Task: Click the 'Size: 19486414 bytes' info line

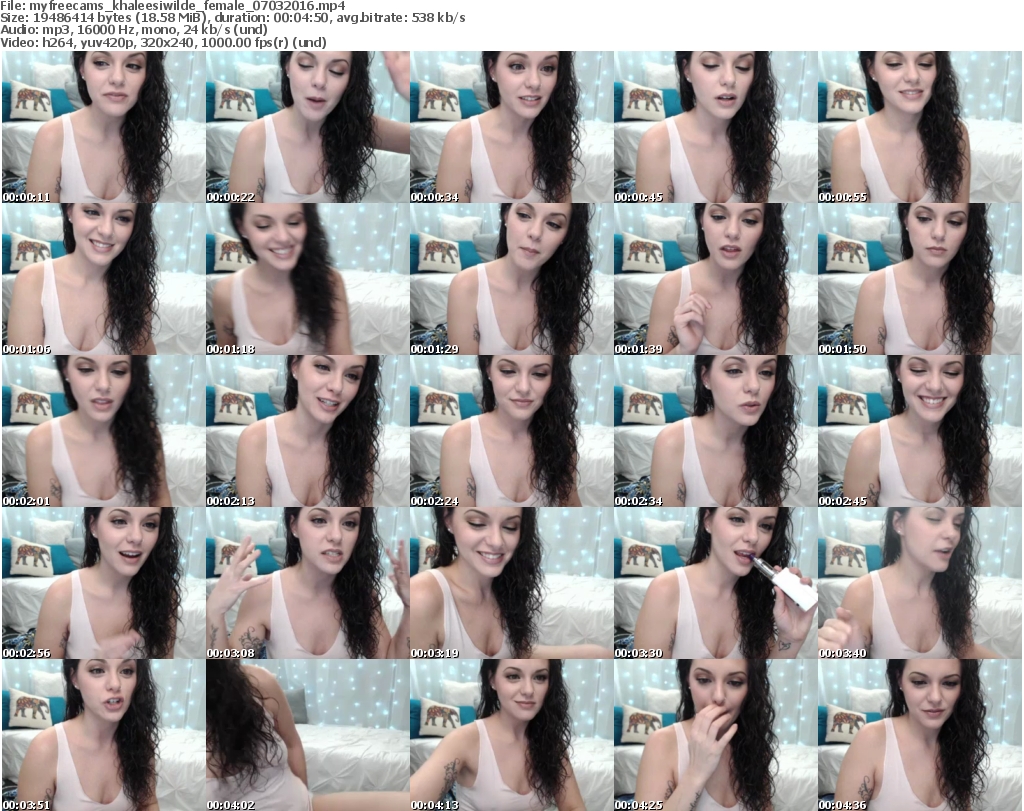Action: pos(233,18)
